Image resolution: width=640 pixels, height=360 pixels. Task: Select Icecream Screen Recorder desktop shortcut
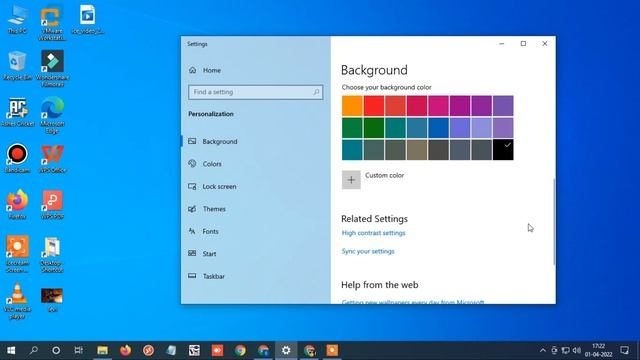pyautogui.click(x=17, y=254)
